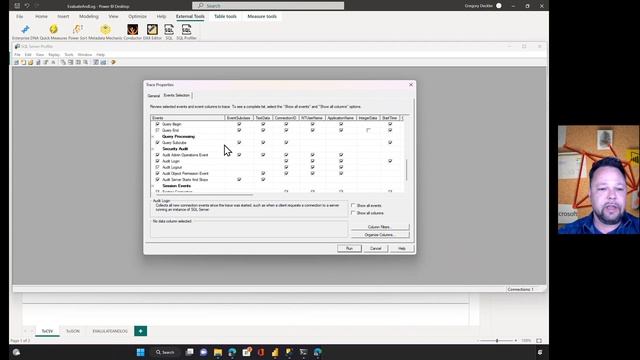Open the Modeling ribbon tab
Image resolution: width=640 pixels, height=360 pixels.
click(x=89, y=16)
